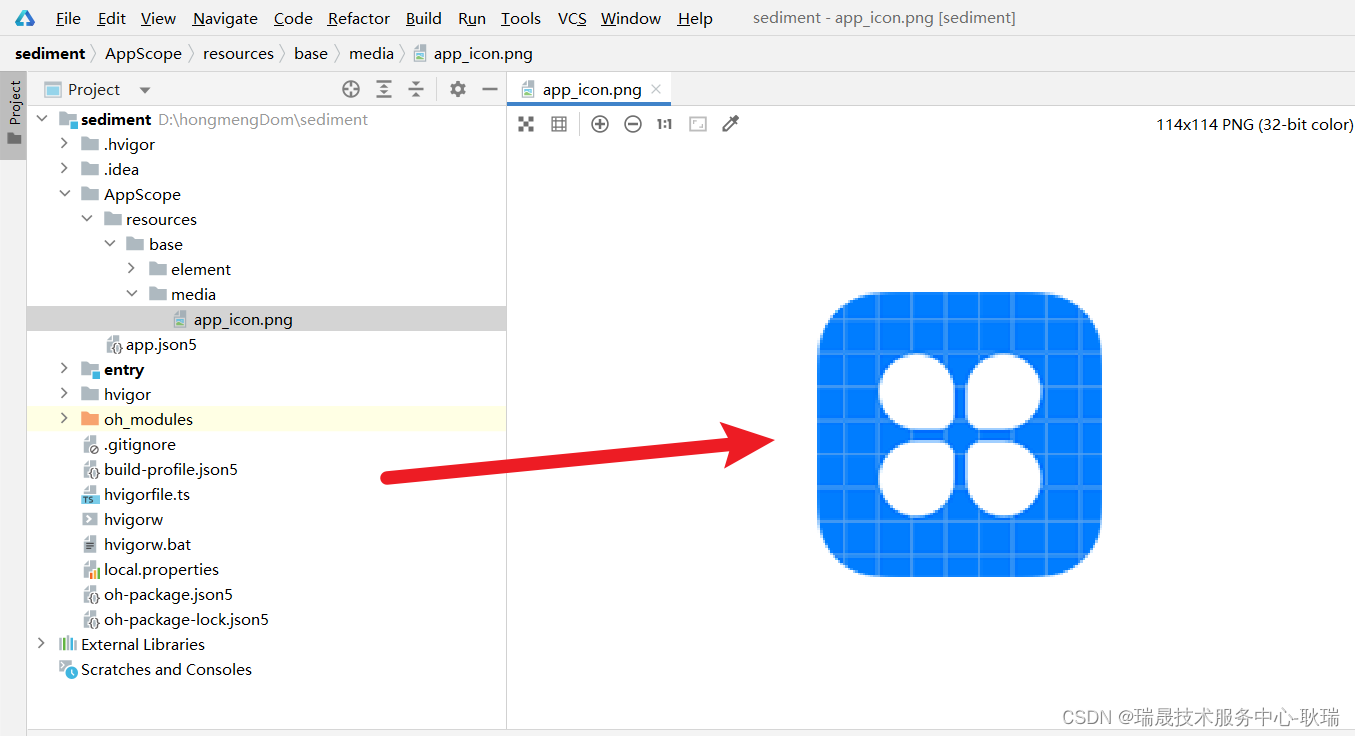Click media in the breadcrumb bar
The height and width of the screenshot is (736, 1355).
[371, 54]
